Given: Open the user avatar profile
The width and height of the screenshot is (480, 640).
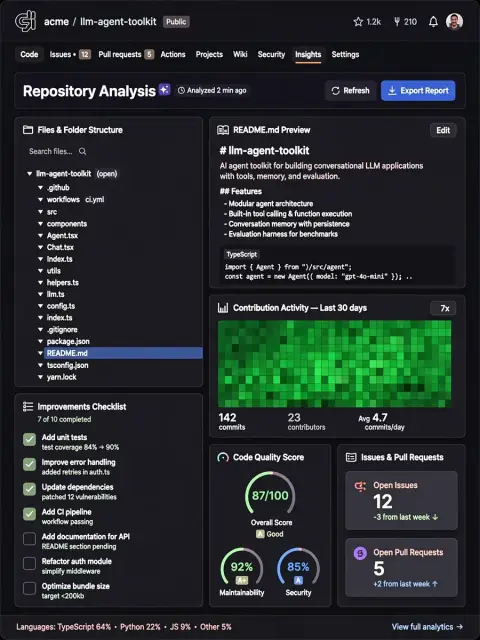Looking at the screenshot, I should click(x=454, y=21).
